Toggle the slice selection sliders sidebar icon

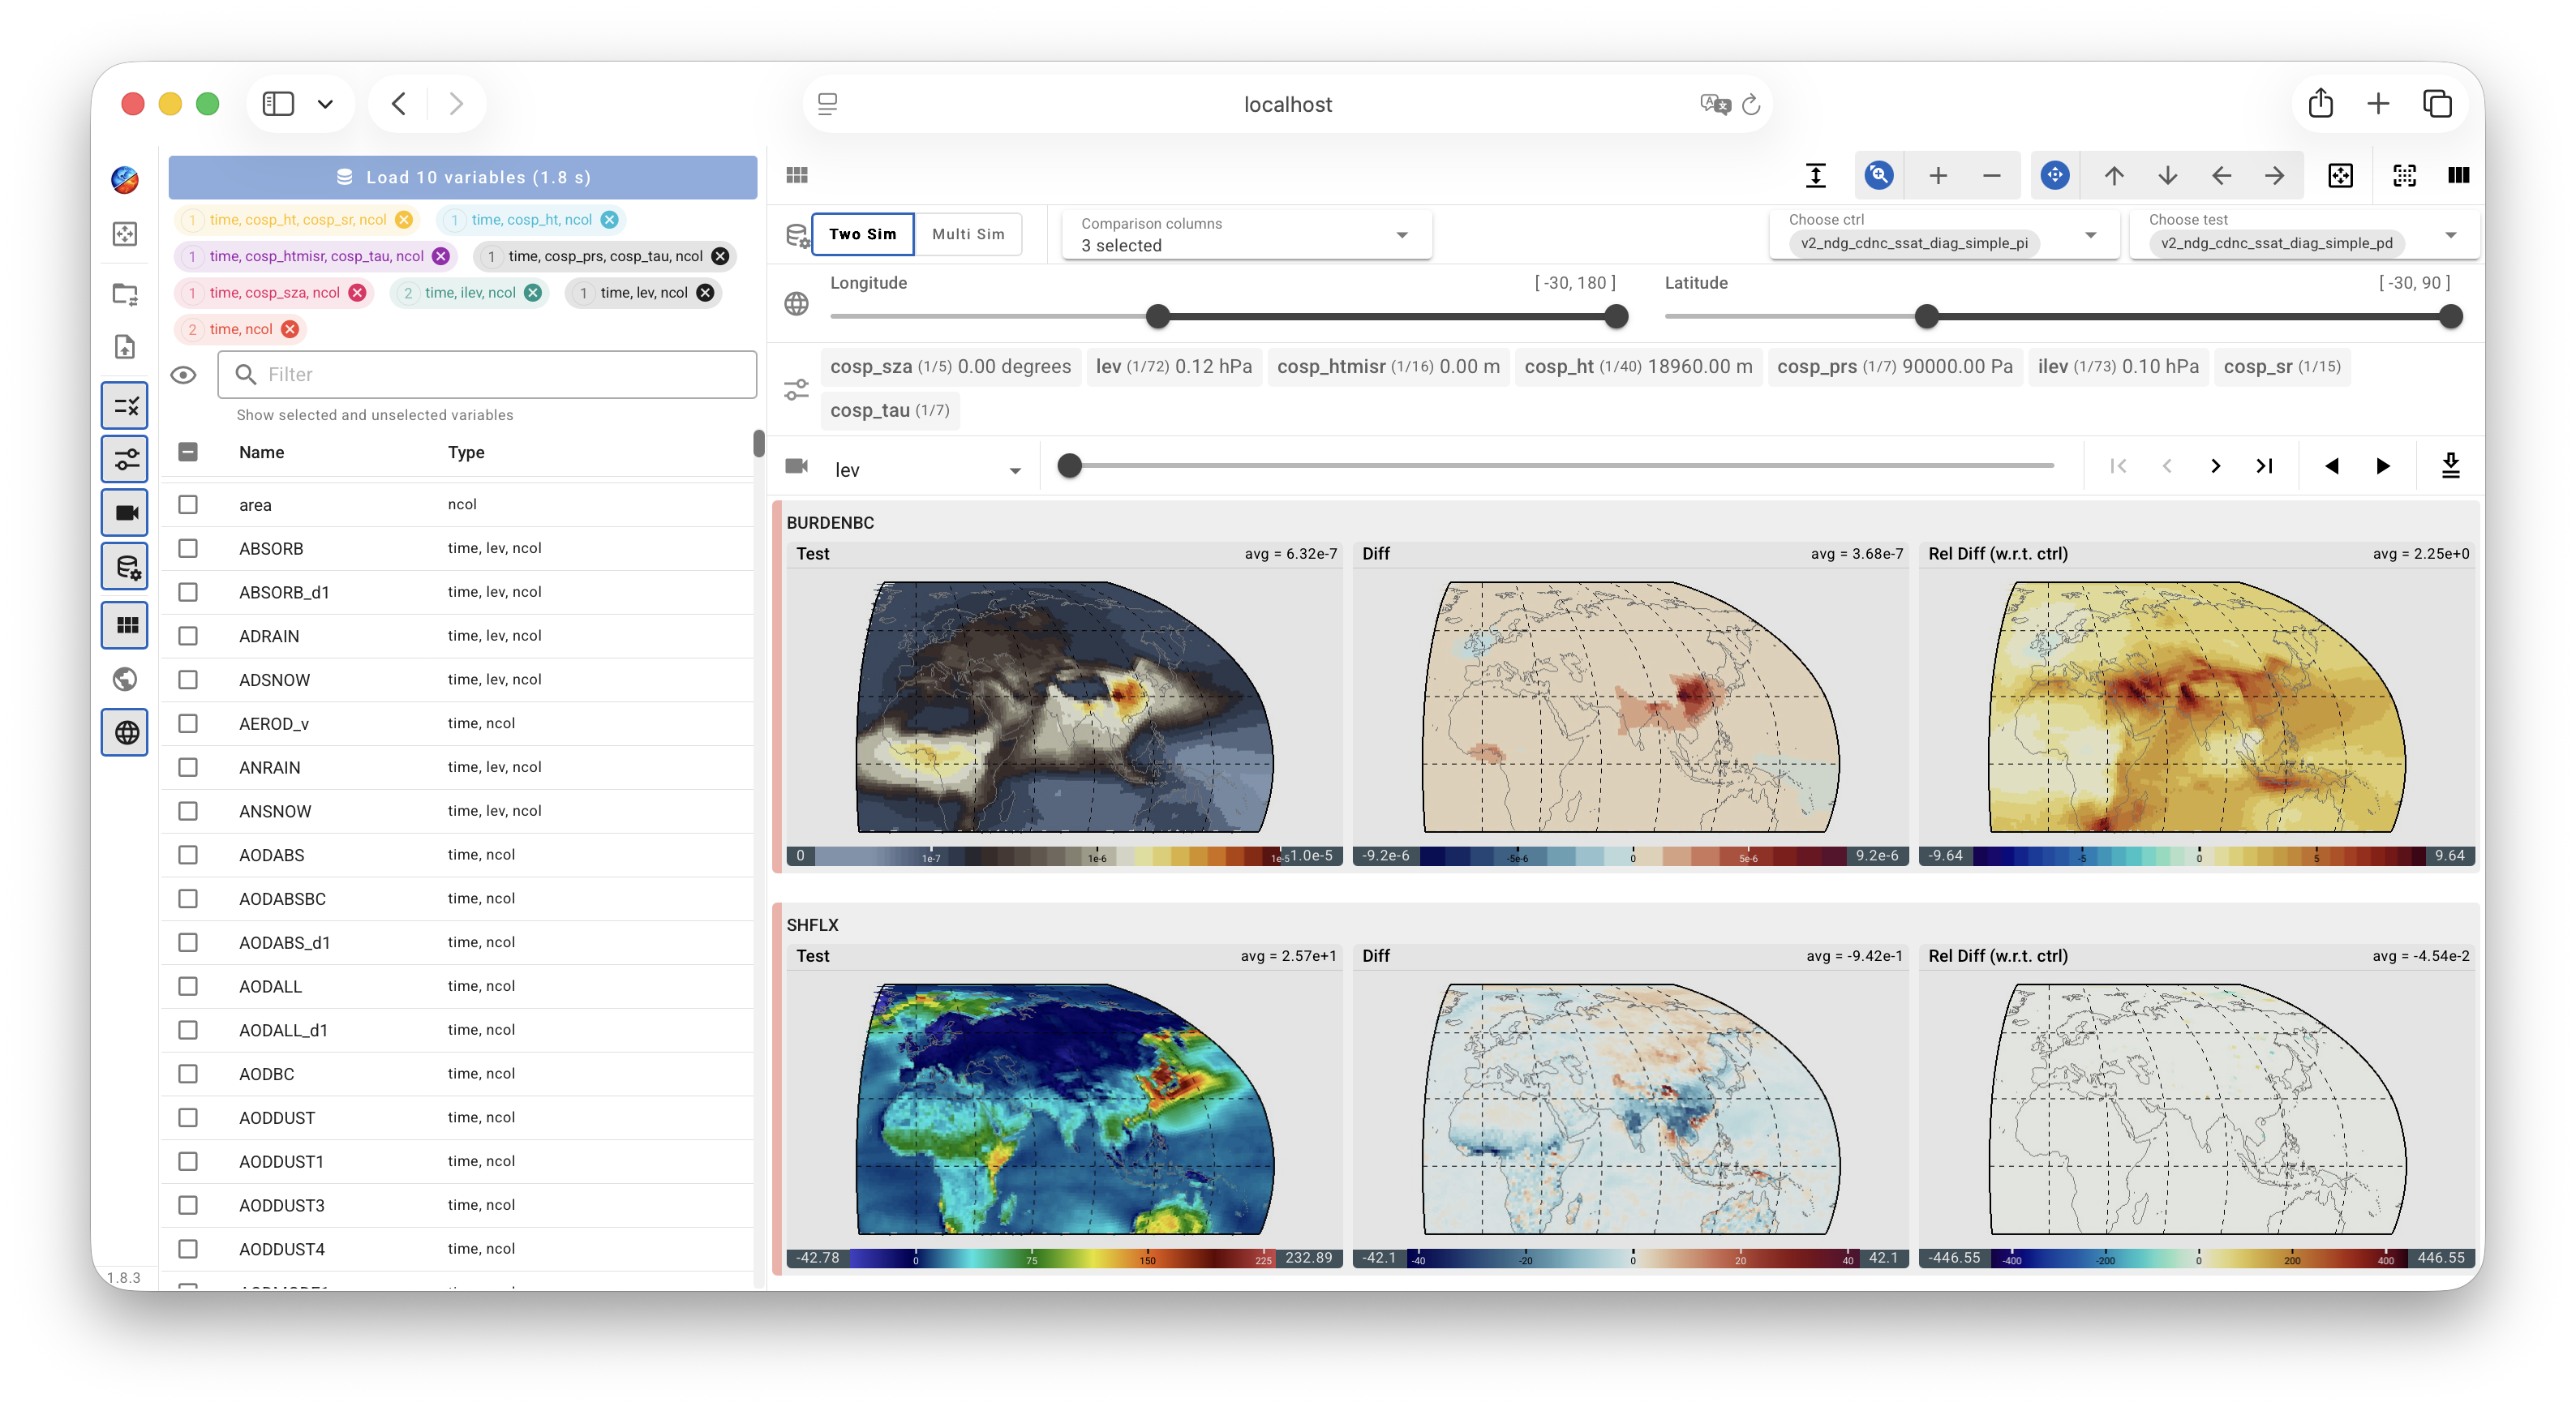tap(125, 459)
